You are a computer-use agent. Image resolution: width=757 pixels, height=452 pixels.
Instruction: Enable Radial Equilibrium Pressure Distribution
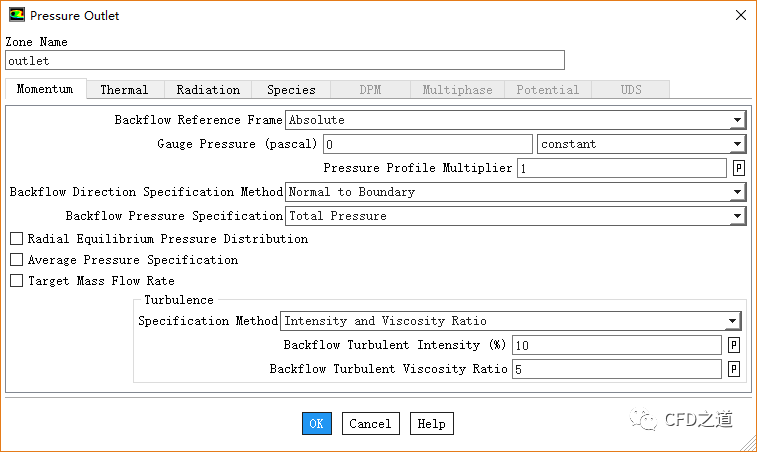coord(17,239)
